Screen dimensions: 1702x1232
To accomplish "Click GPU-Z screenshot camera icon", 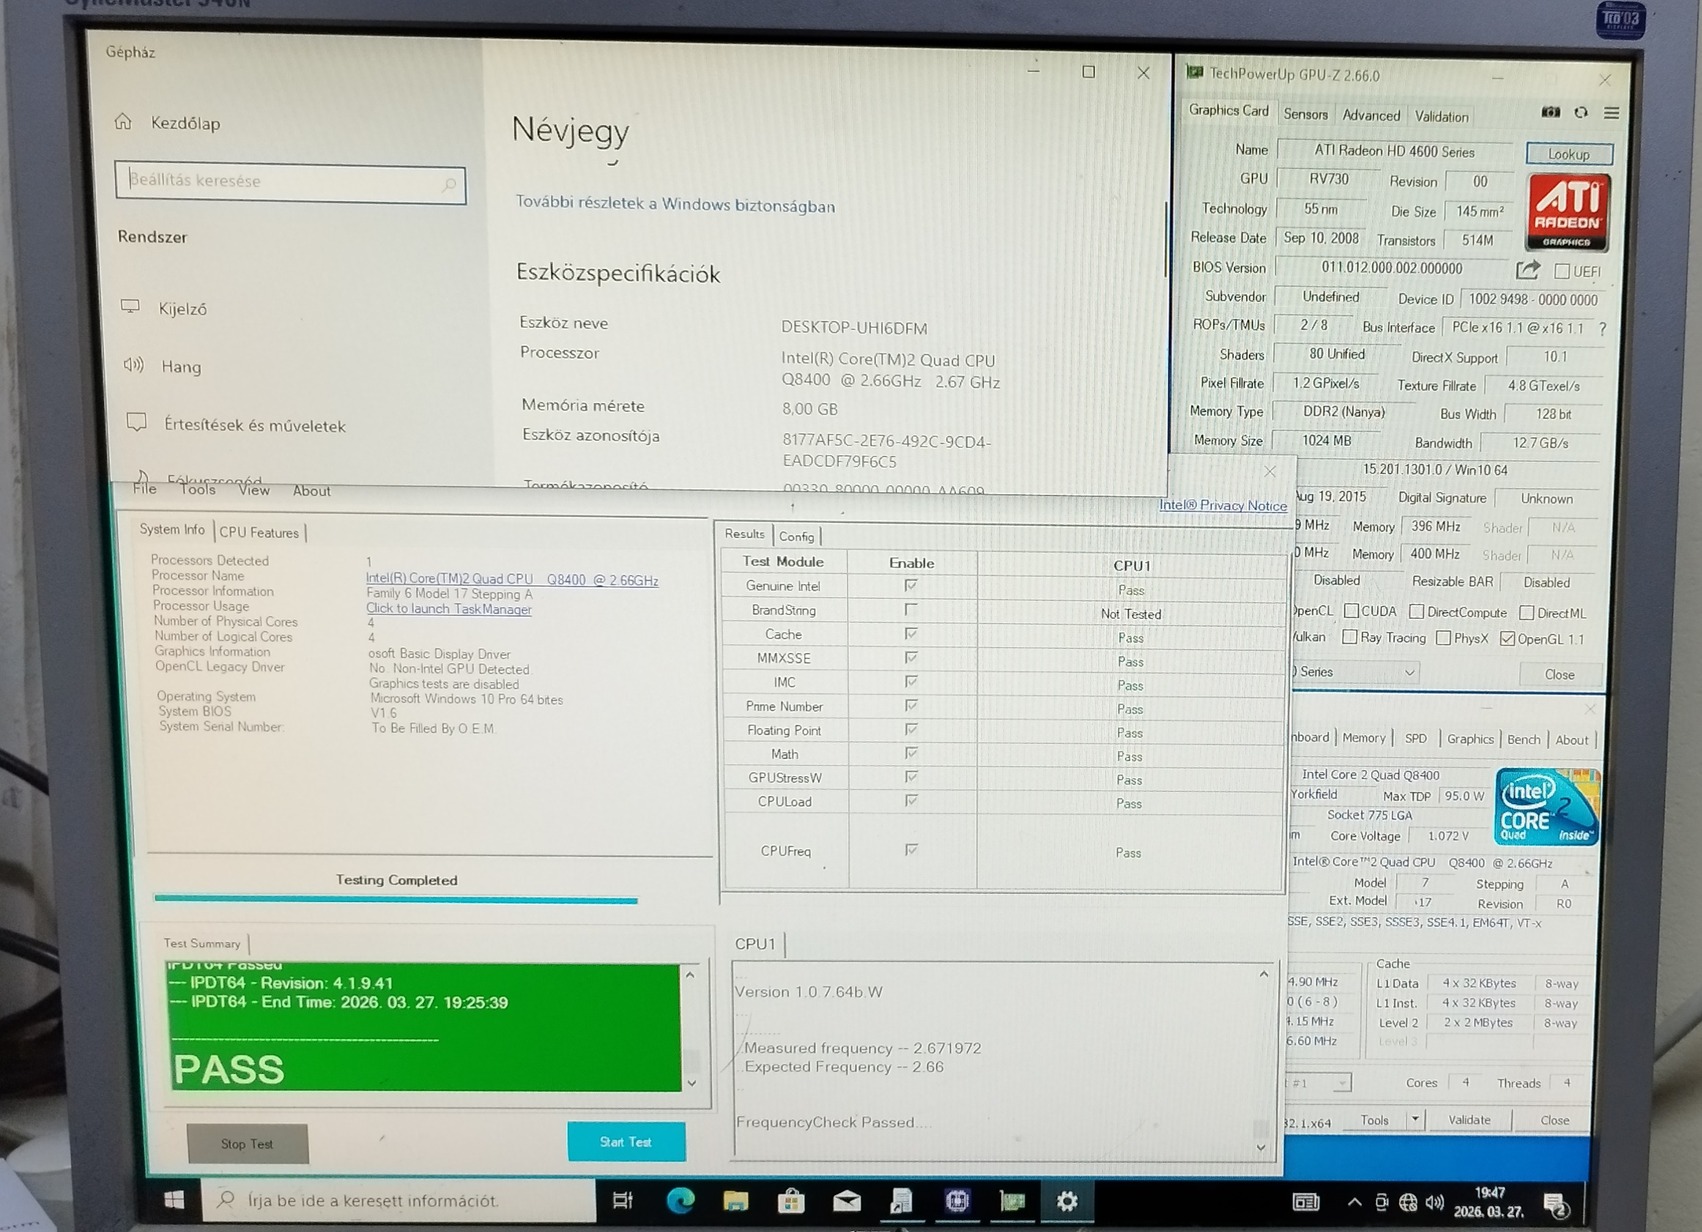I will pyautogui.click(x=1551, y=113).
